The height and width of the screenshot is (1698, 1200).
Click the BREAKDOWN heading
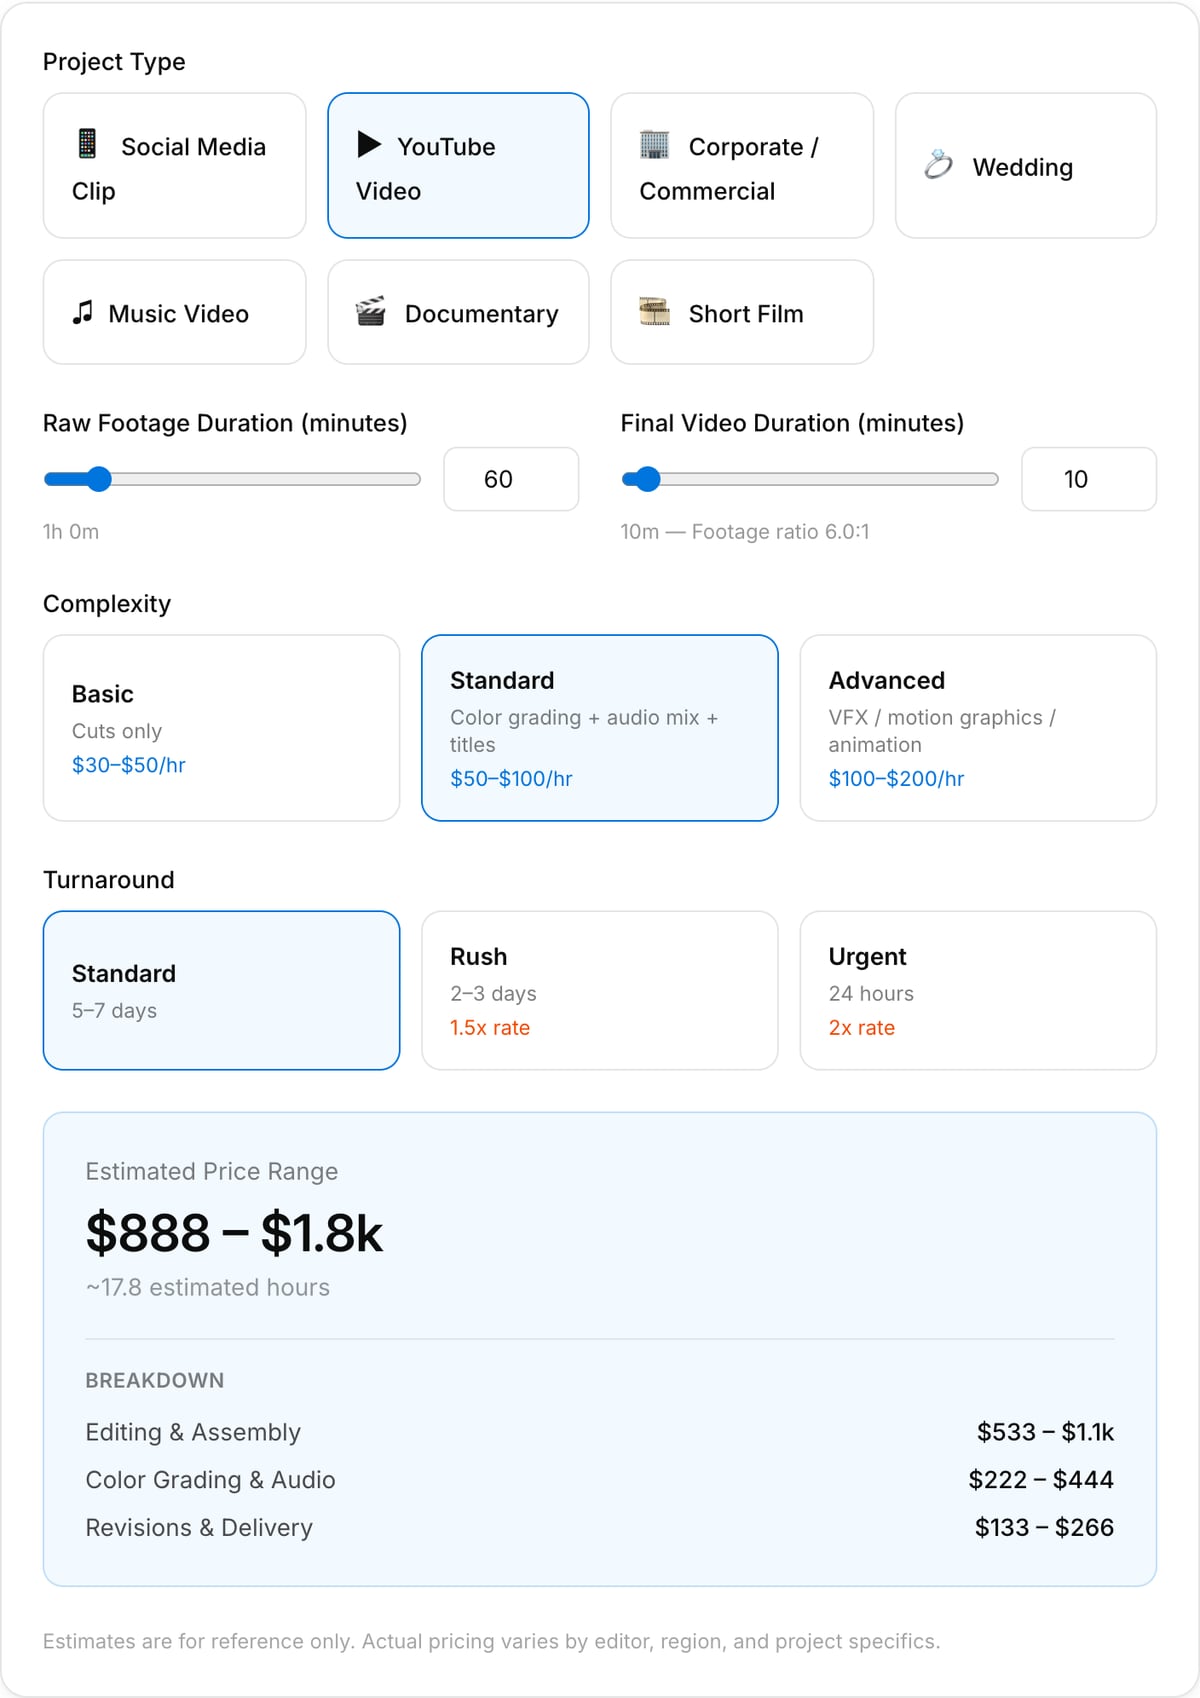click(155, 1380)
